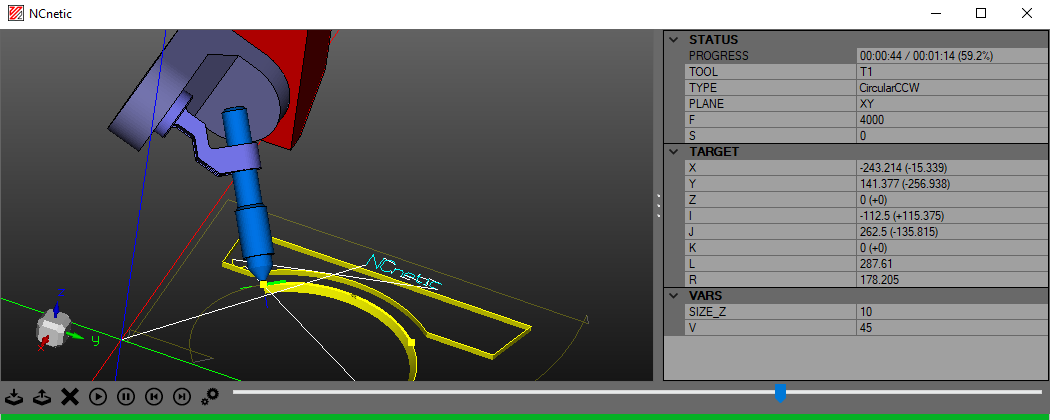Maximize the NCnetic window

pos(981,13)
